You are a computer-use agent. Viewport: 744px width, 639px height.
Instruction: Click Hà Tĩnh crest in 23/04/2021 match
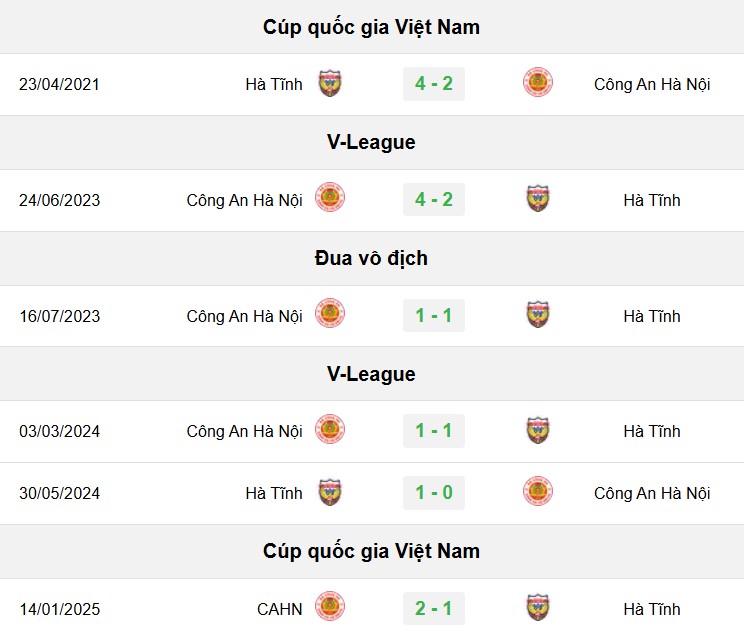[x=330, y=83]
